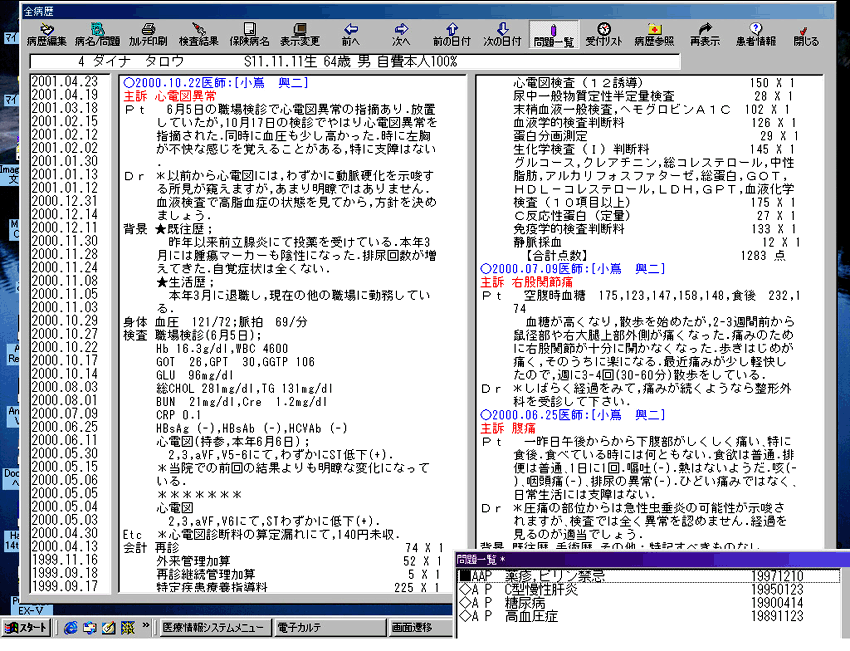850x651 pixels.
Task: Click the スタート (Start) button
Action: [26, 627]
